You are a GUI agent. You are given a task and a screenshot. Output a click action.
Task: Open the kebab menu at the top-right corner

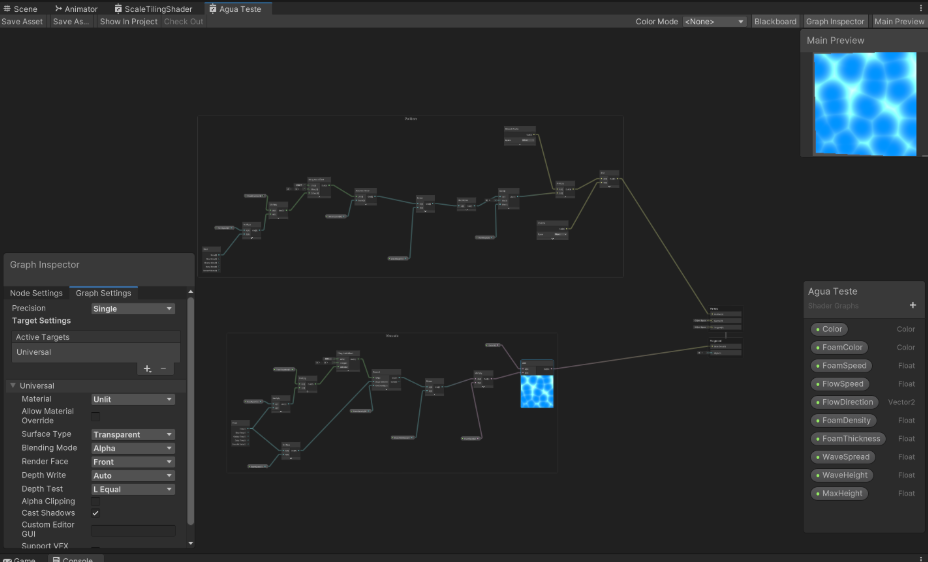coord(920,8)
